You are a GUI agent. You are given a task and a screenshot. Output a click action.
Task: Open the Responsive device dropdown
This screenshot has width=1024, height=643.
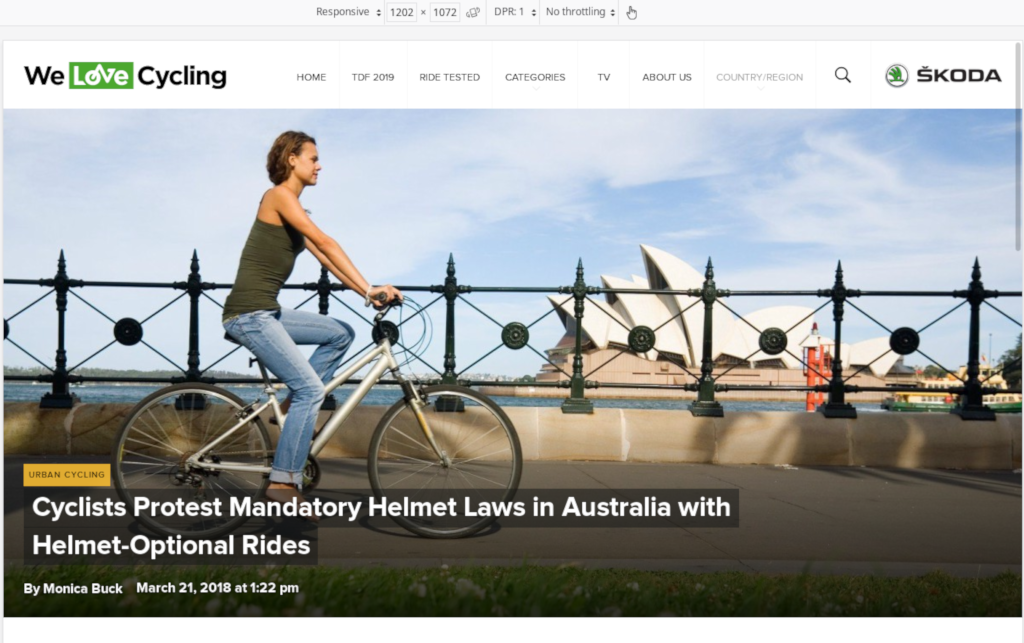(348, 12)
